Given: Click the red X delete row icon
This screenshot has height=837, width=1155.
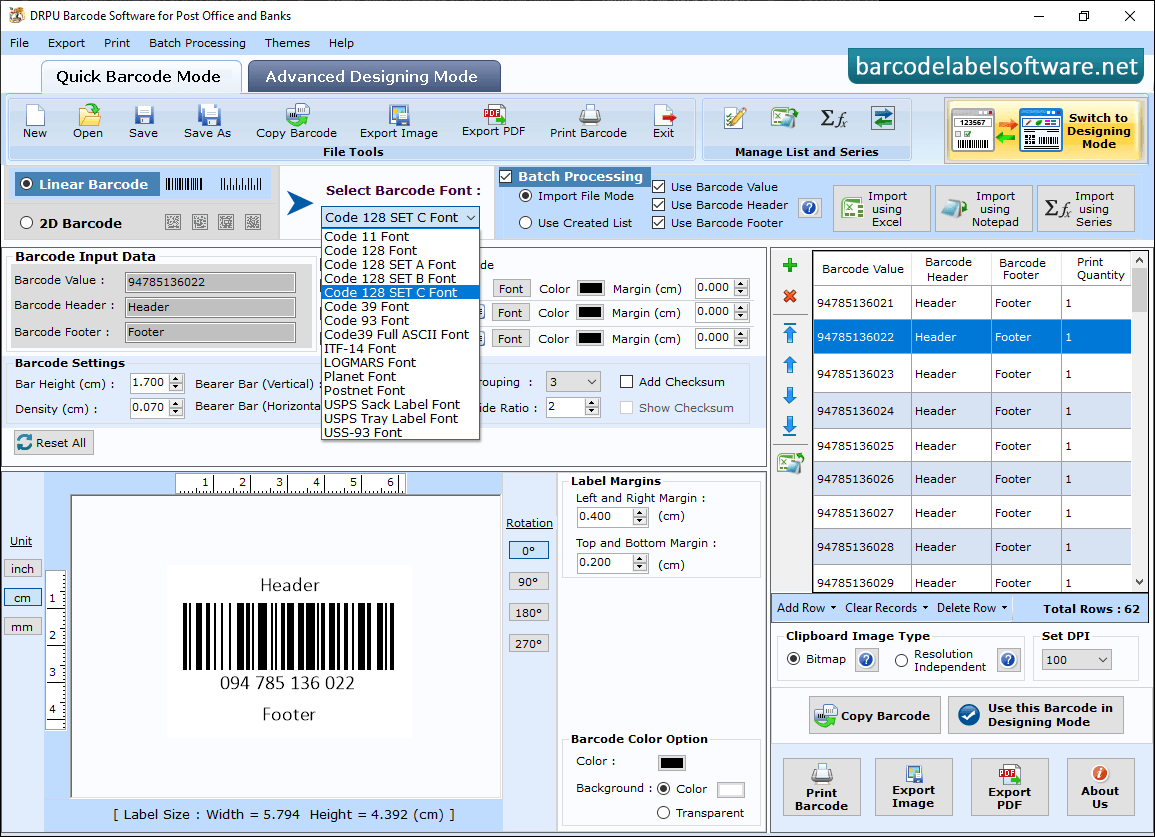Looking at the screenshot, I should (790, 296).
